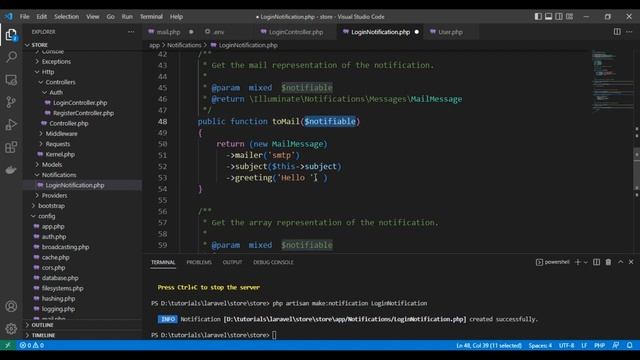
Task: Click remote window indicator in status bar
Action: (7, 345)
